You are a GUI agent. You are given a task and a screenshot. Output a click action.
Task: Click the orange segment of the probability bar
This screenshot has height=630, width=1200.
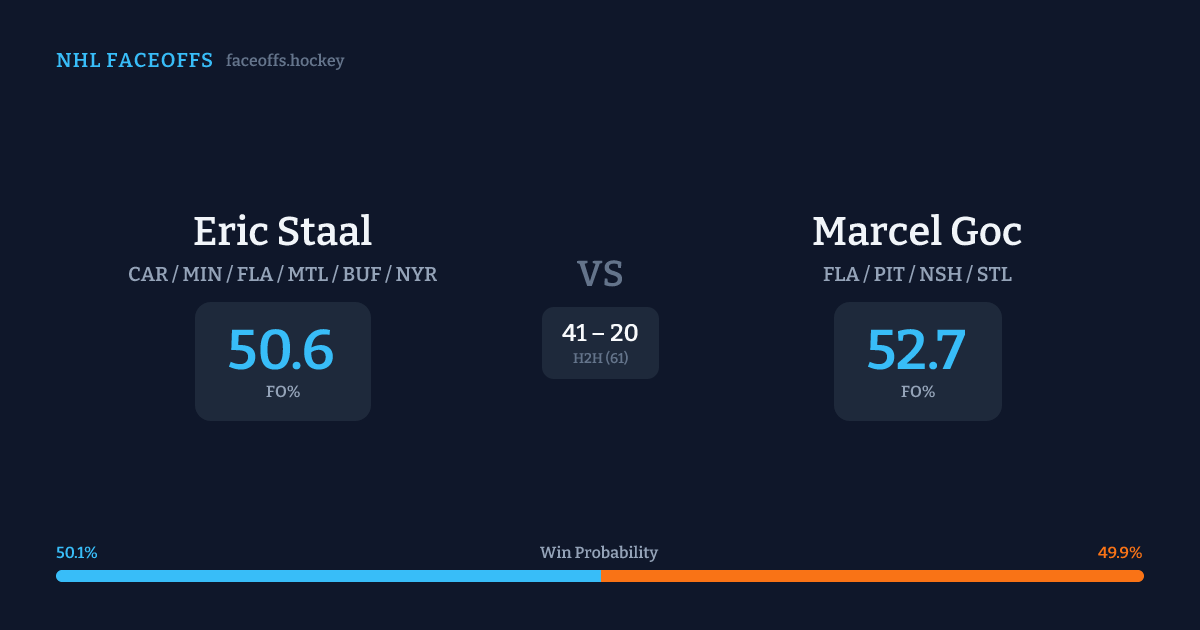click(872, 576)
